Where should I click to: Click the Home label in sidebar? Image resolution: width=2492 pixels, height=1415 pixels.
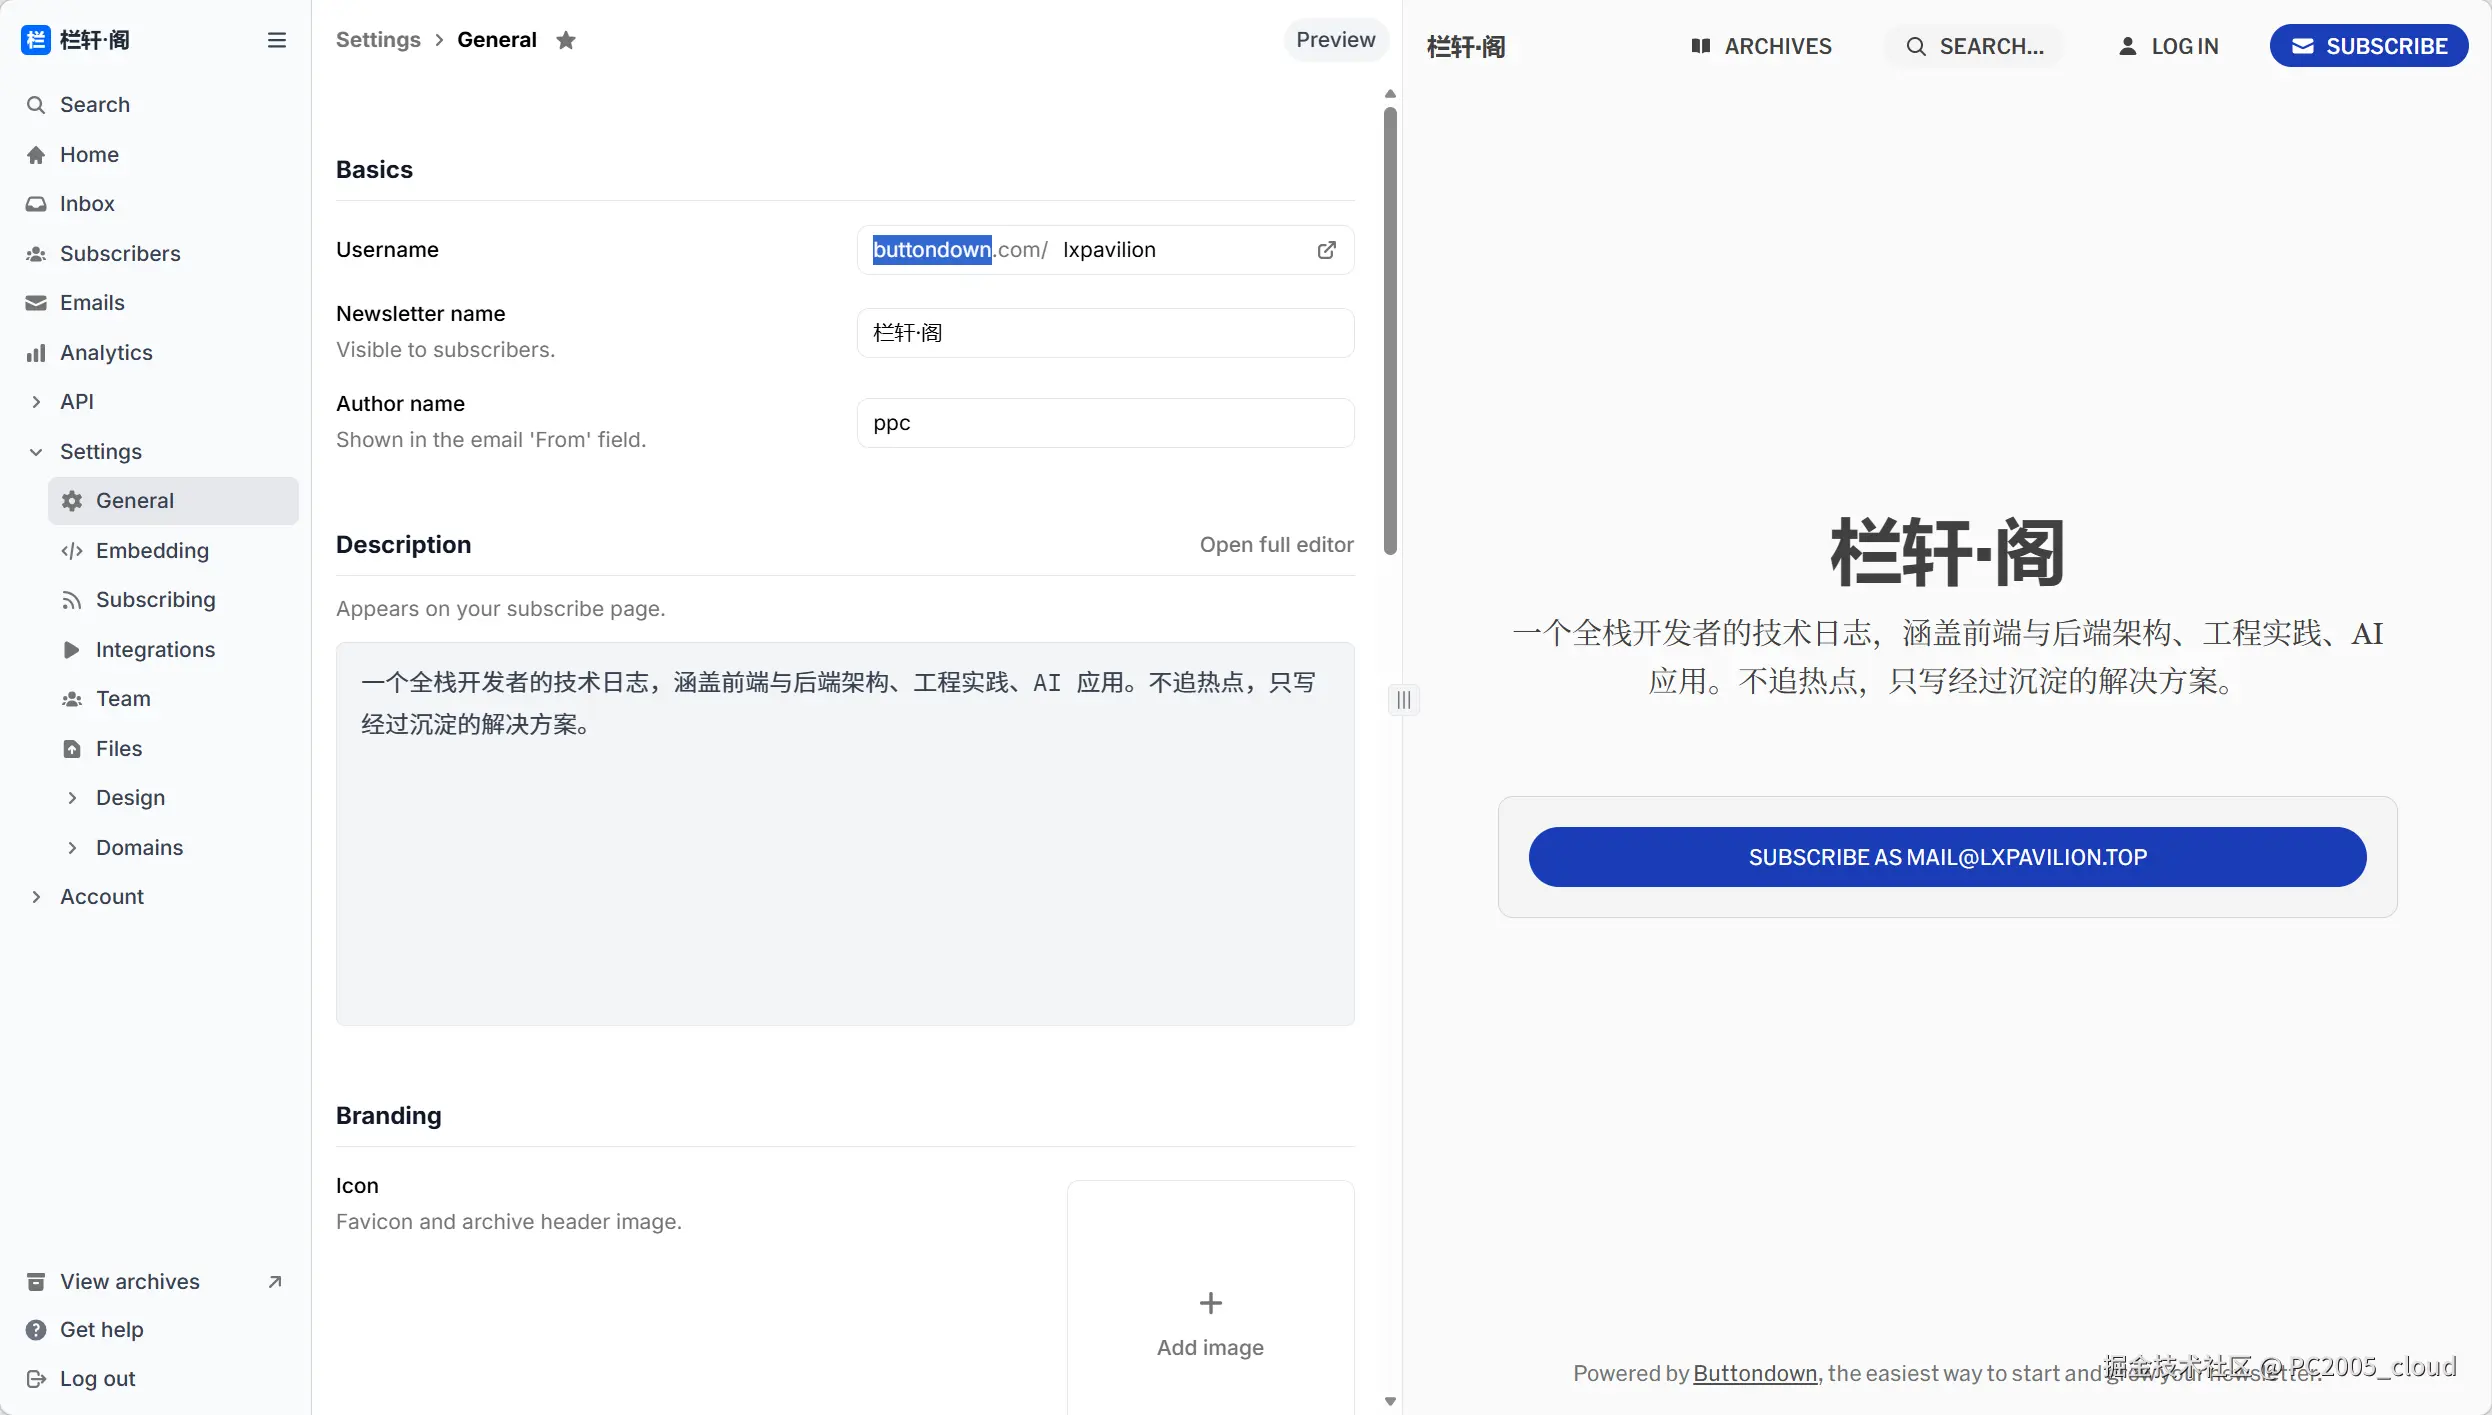(x=90, y=154)
